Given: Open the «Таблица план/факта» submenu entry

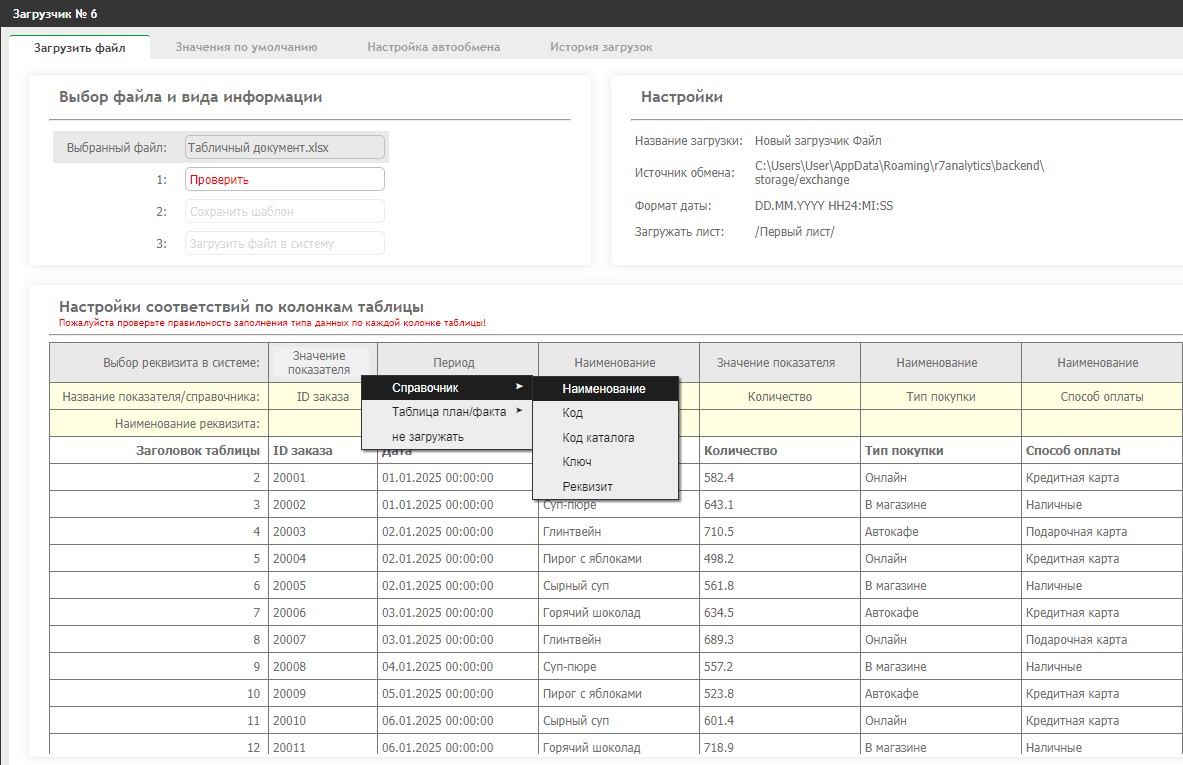Looking at the screenshot, I should [x=447, y=412].
